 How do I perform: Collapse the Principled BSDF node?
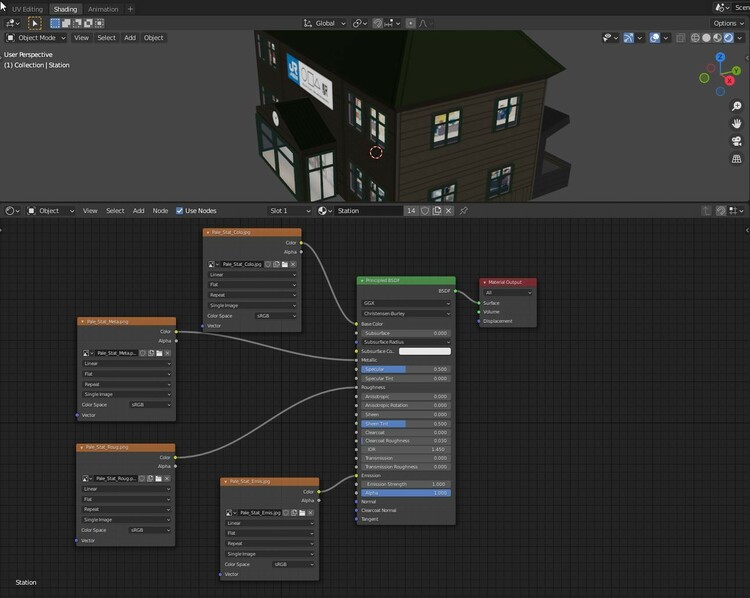362,282
